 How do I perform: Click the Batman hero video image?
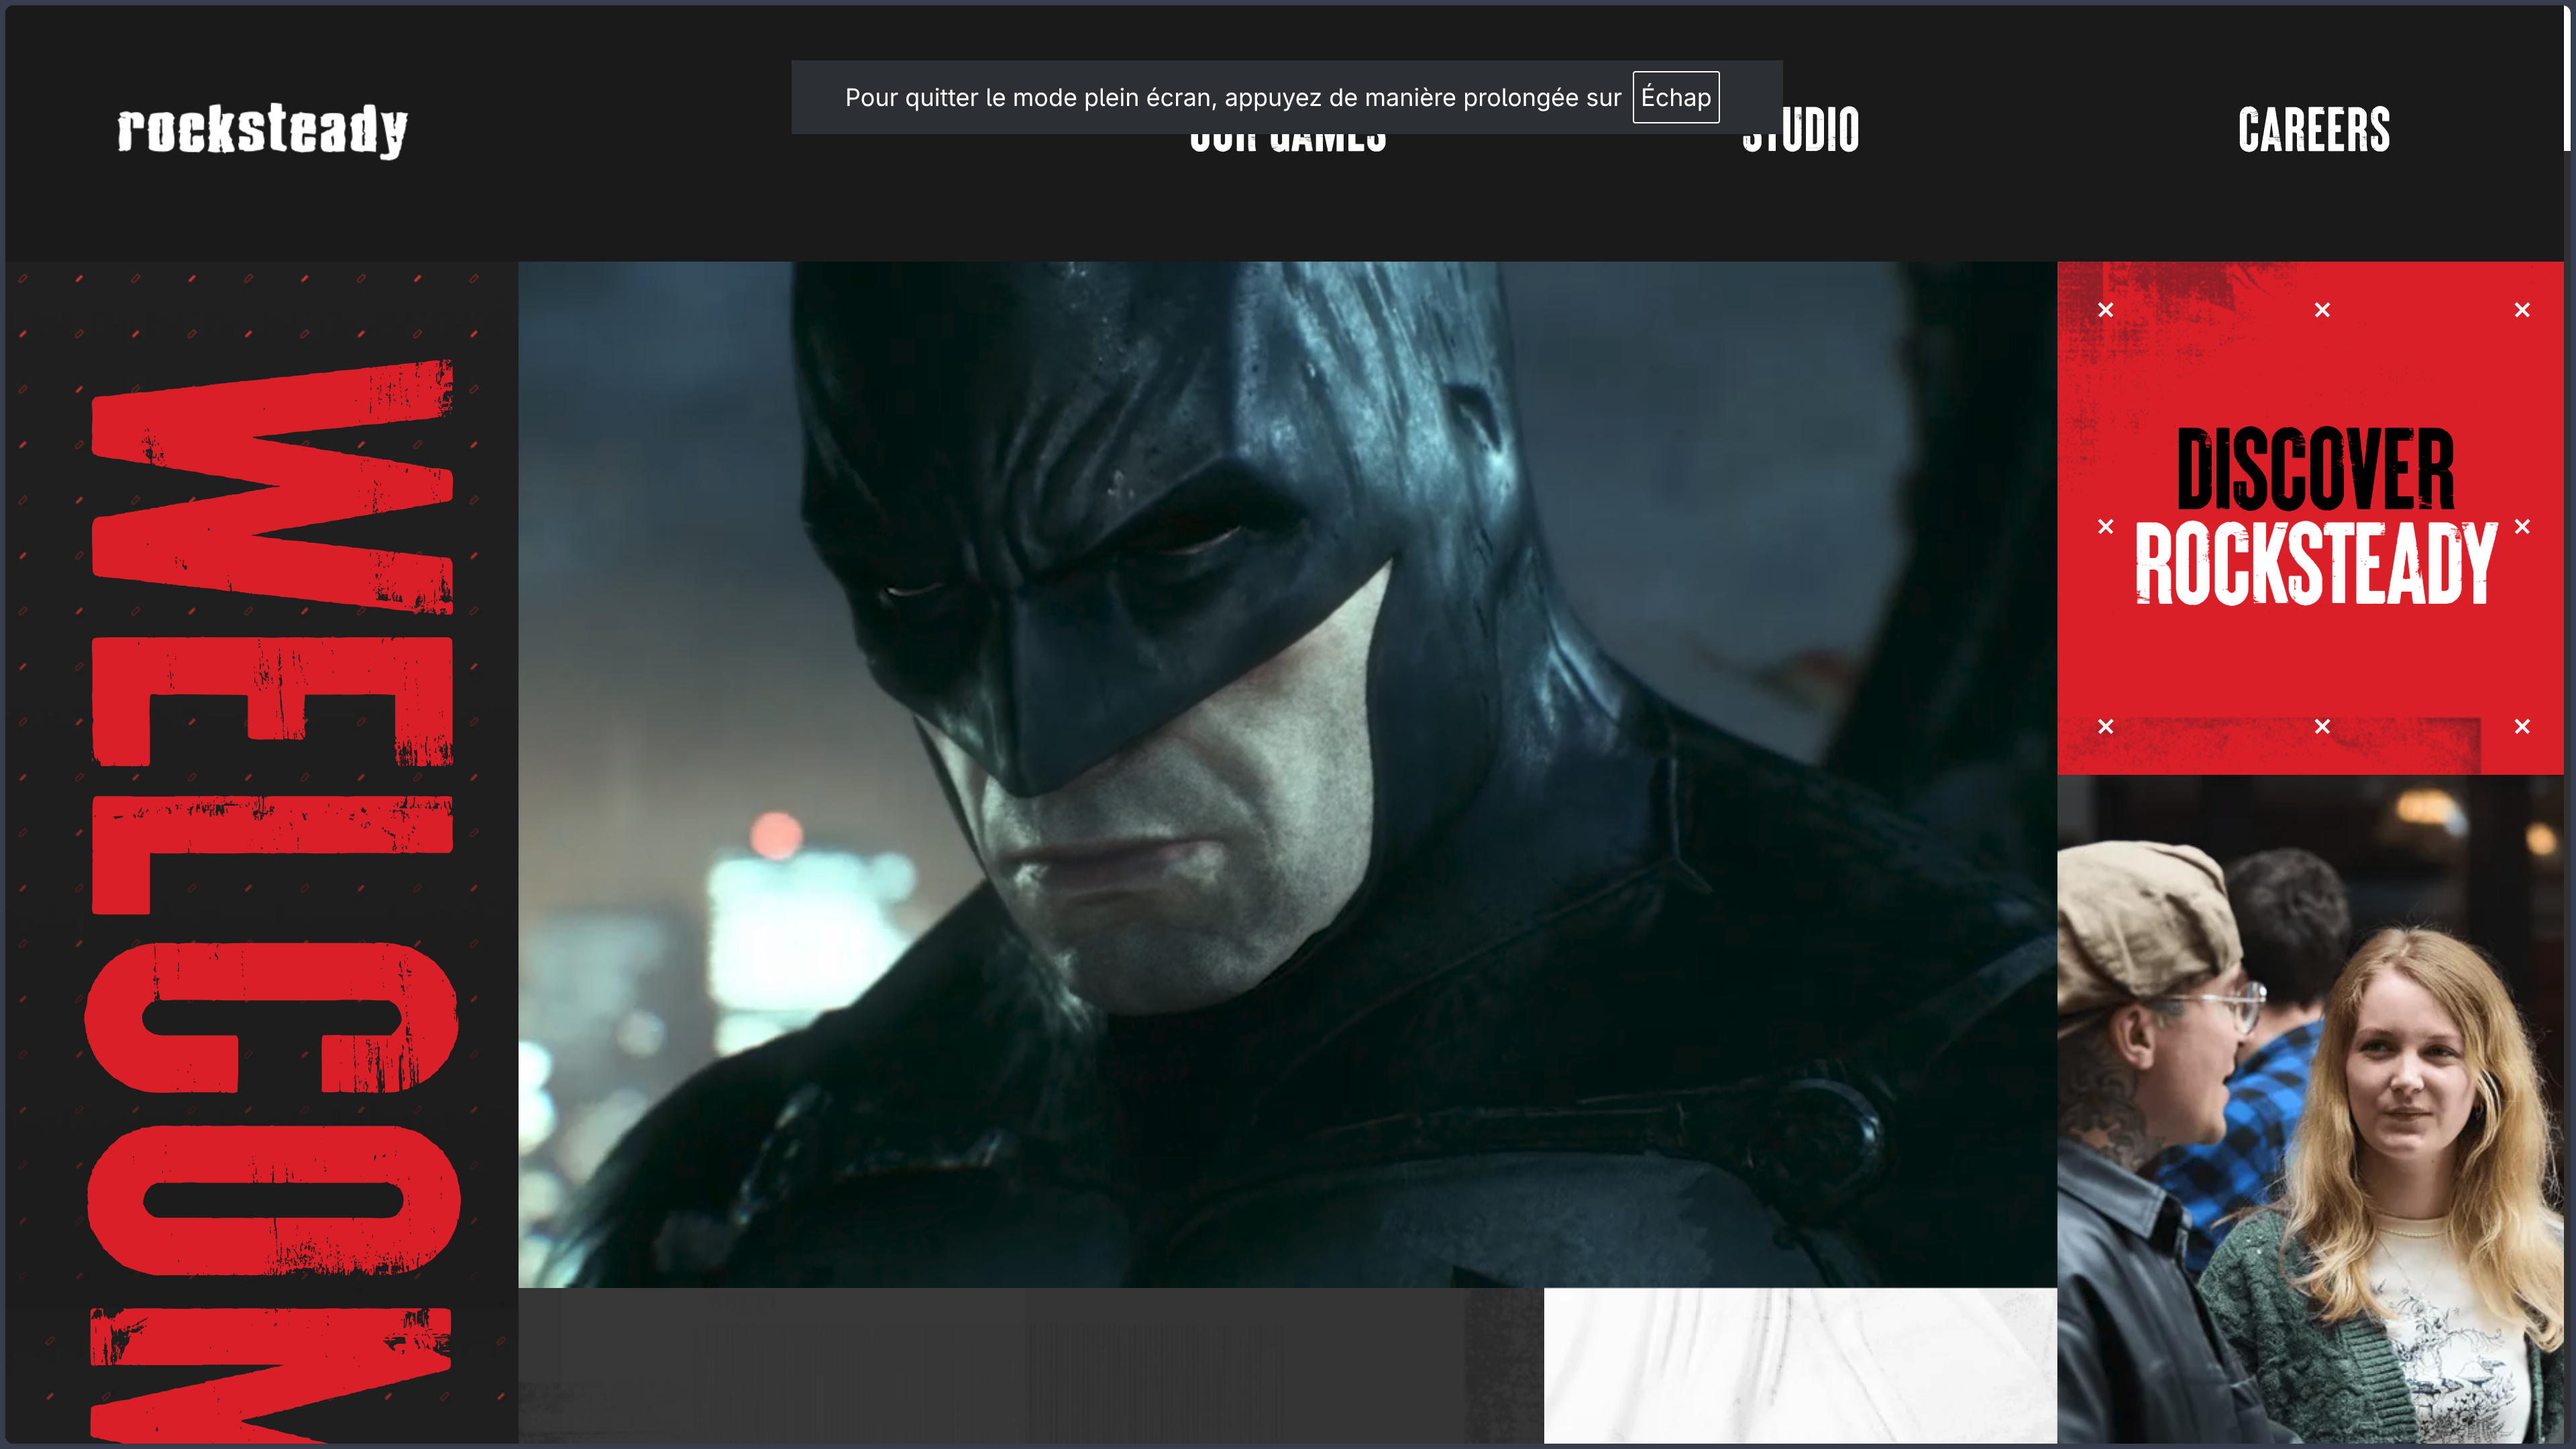coord(1287,774)
